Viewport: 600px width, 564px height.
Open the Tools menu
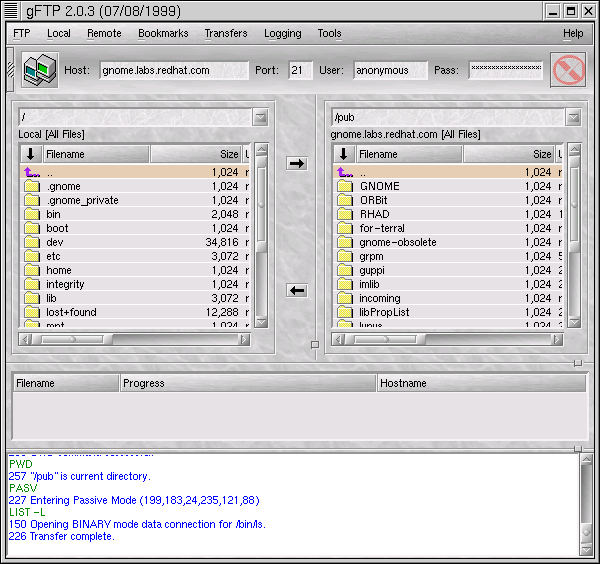(x=329, y=34)
